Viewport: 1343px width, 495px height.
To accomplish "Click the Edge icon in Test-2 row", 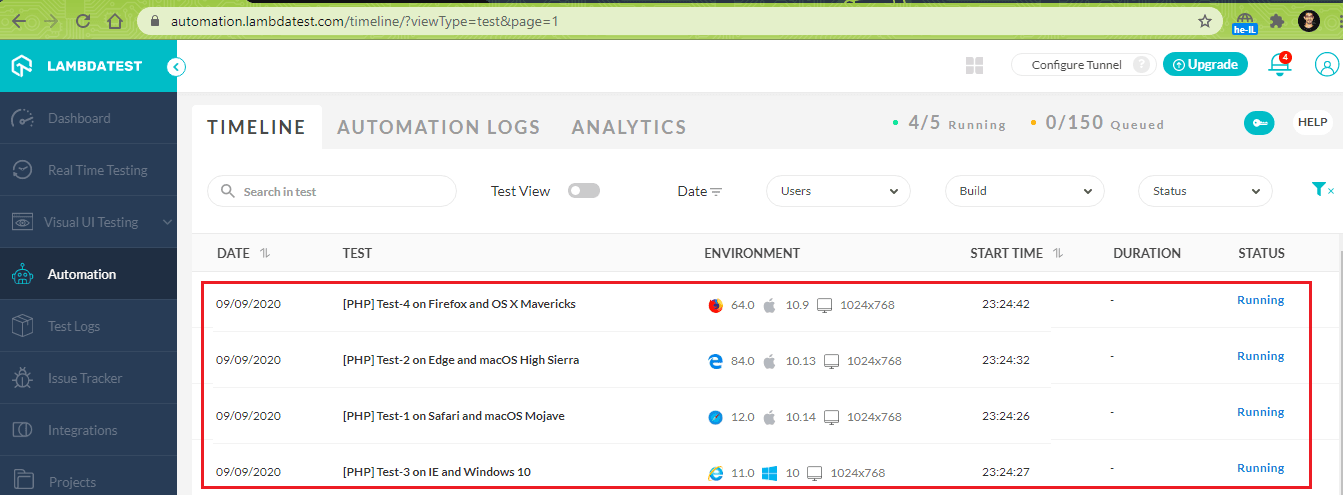I will (716, 361).
